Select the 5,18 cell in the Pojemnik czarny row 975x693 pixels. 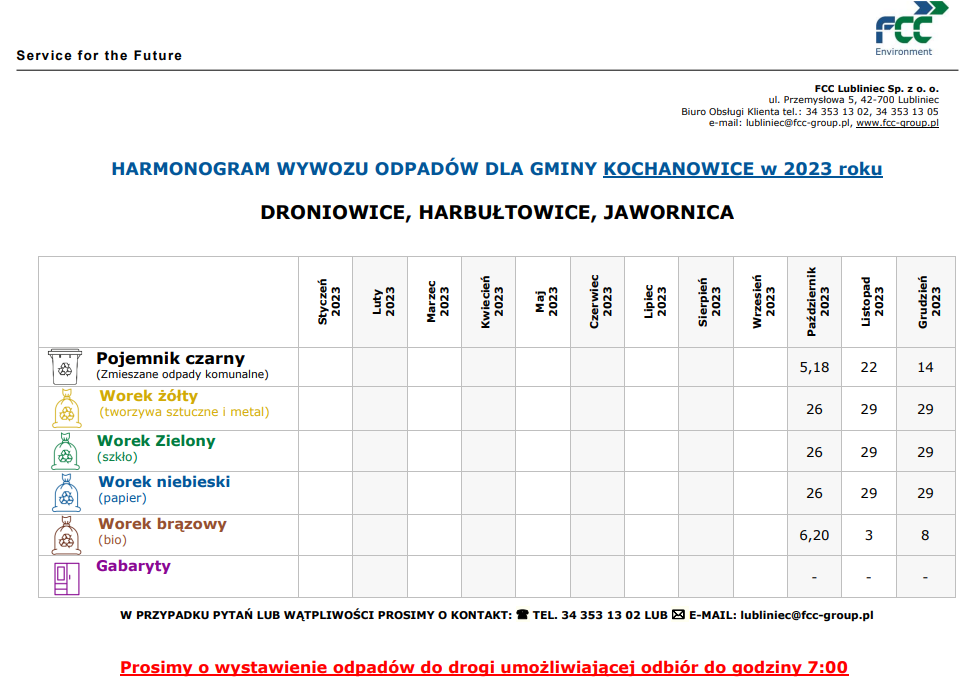(815, 367)
